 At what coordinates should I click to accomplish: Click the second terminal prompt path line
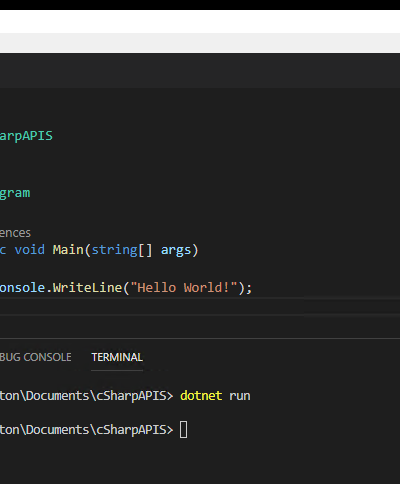[86, 430]
